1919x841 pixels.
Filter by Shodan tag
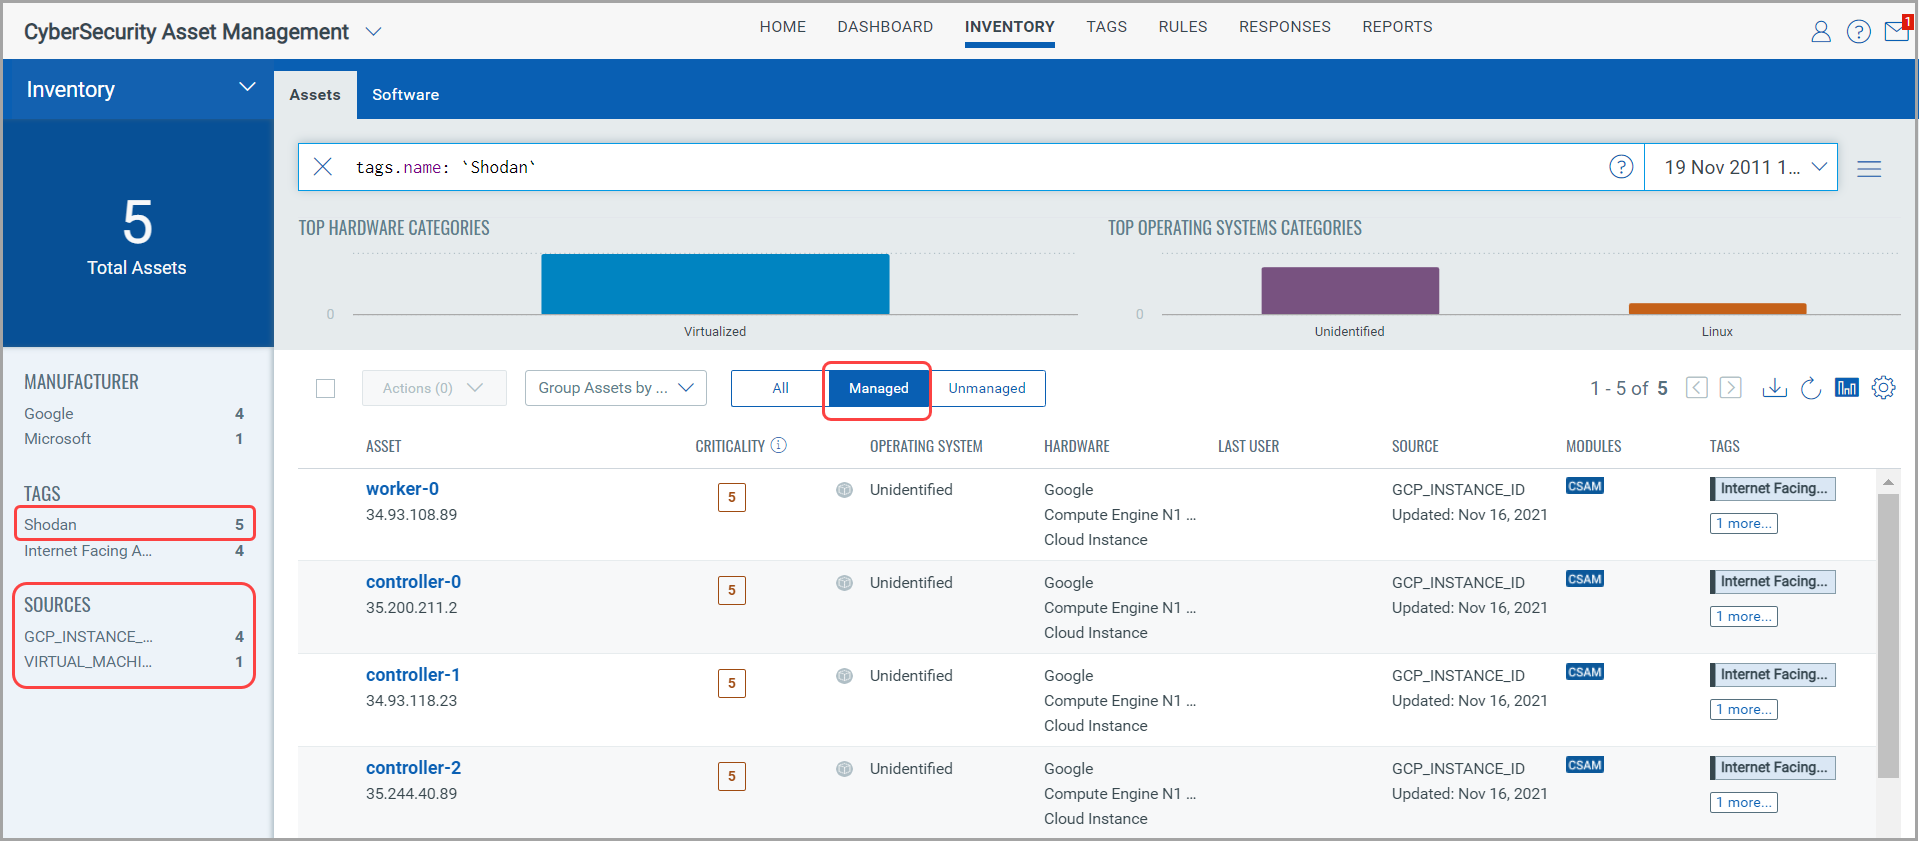[x=134, y=524]
